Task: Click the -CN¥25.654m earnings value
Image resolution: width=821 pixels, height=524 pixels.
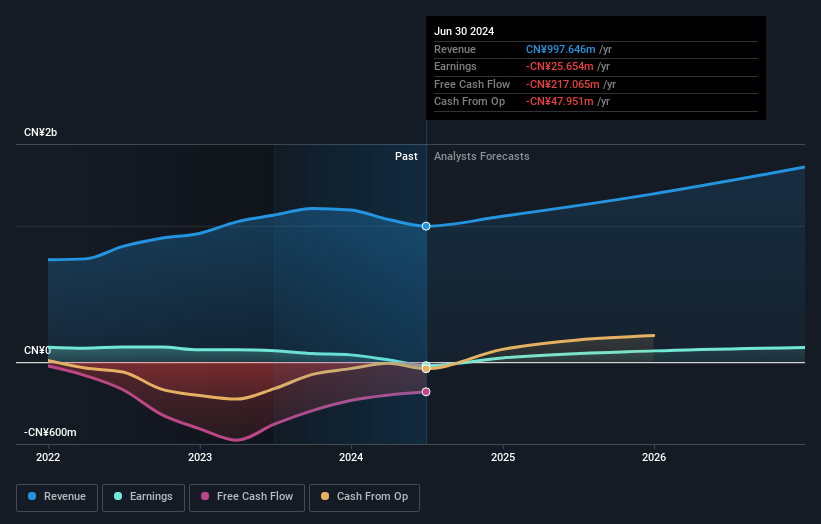Action: point(560,66)
